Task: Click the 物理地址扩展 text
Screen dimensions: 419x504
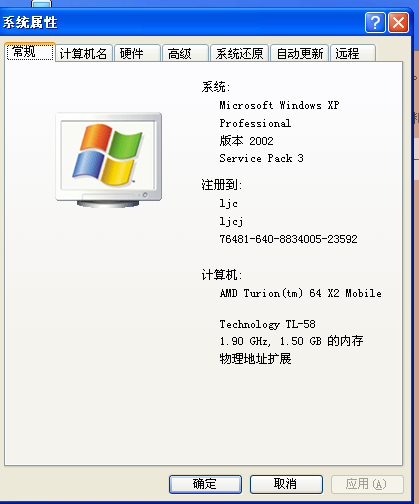Action: click(255, 359)
